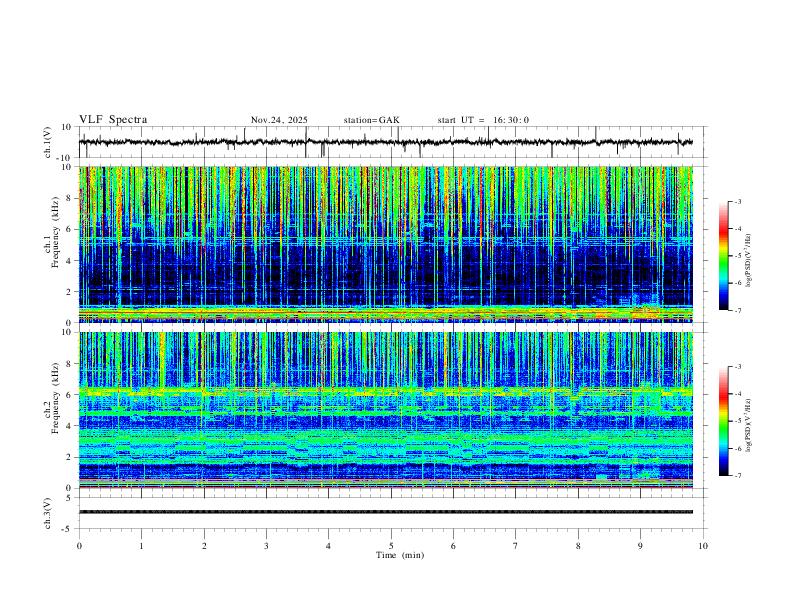Click the ch.2 "Frequency (kHz)" axis label

point(56,398)
